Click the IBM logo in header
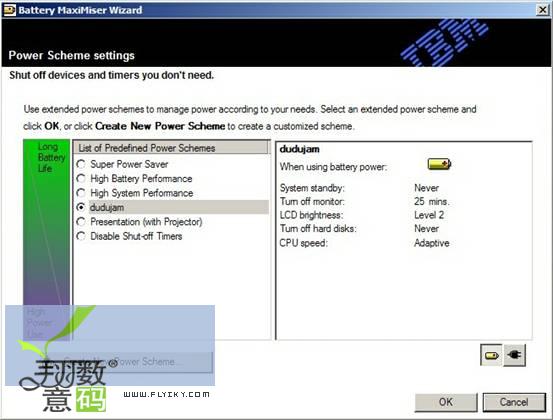553x420 pixels. point(445,42)
